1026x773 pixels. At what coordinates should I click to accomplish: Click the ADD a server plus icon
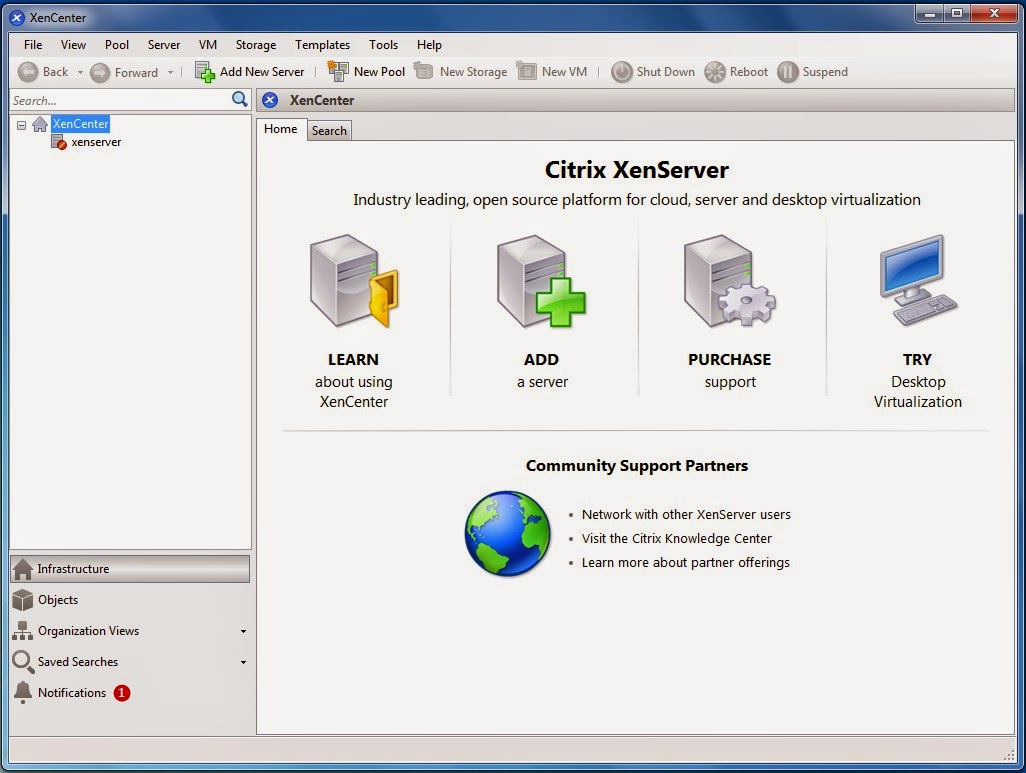541,281
